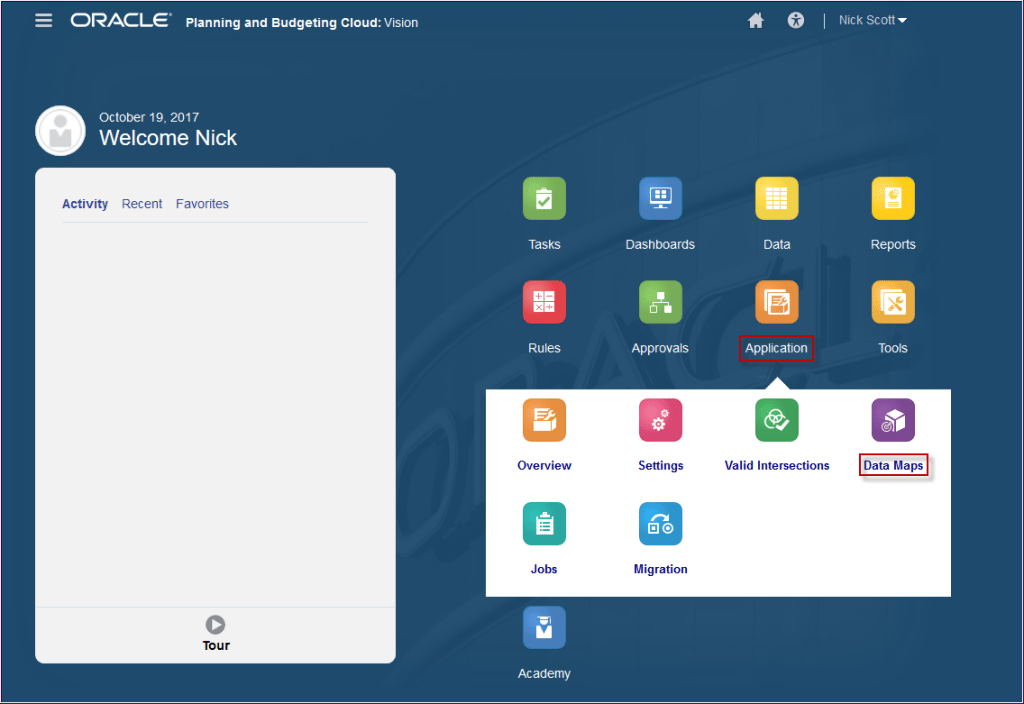Click the Academy label
The height and width of the screenshot is (704, 1024).
(x=544, y=673)
